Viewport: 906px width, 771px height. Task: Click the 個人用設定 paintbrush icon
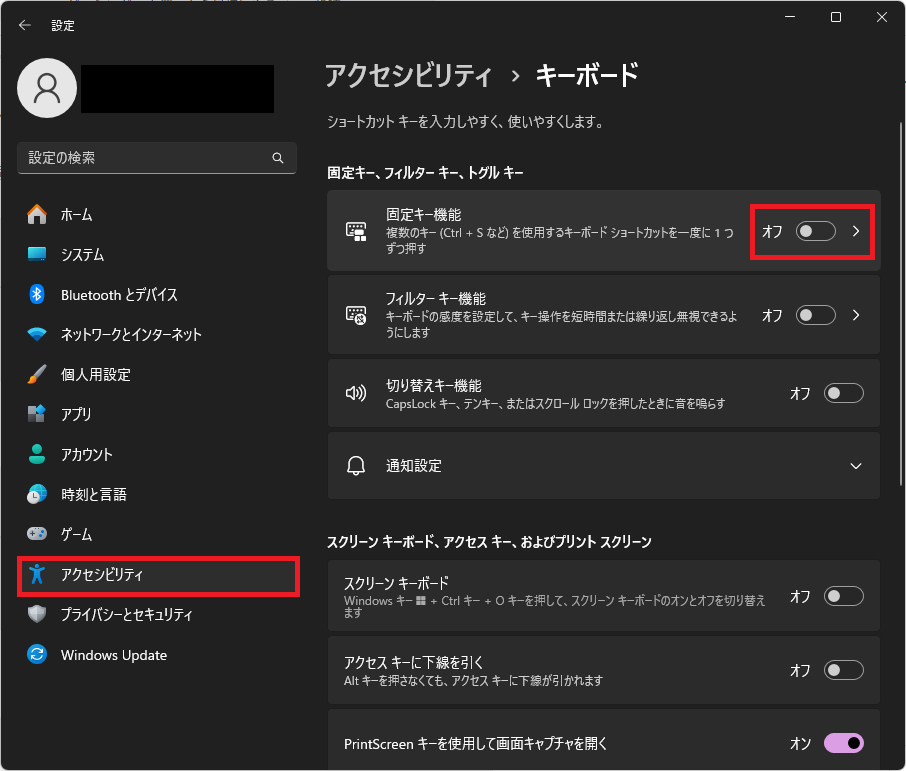tap(37, 375)
